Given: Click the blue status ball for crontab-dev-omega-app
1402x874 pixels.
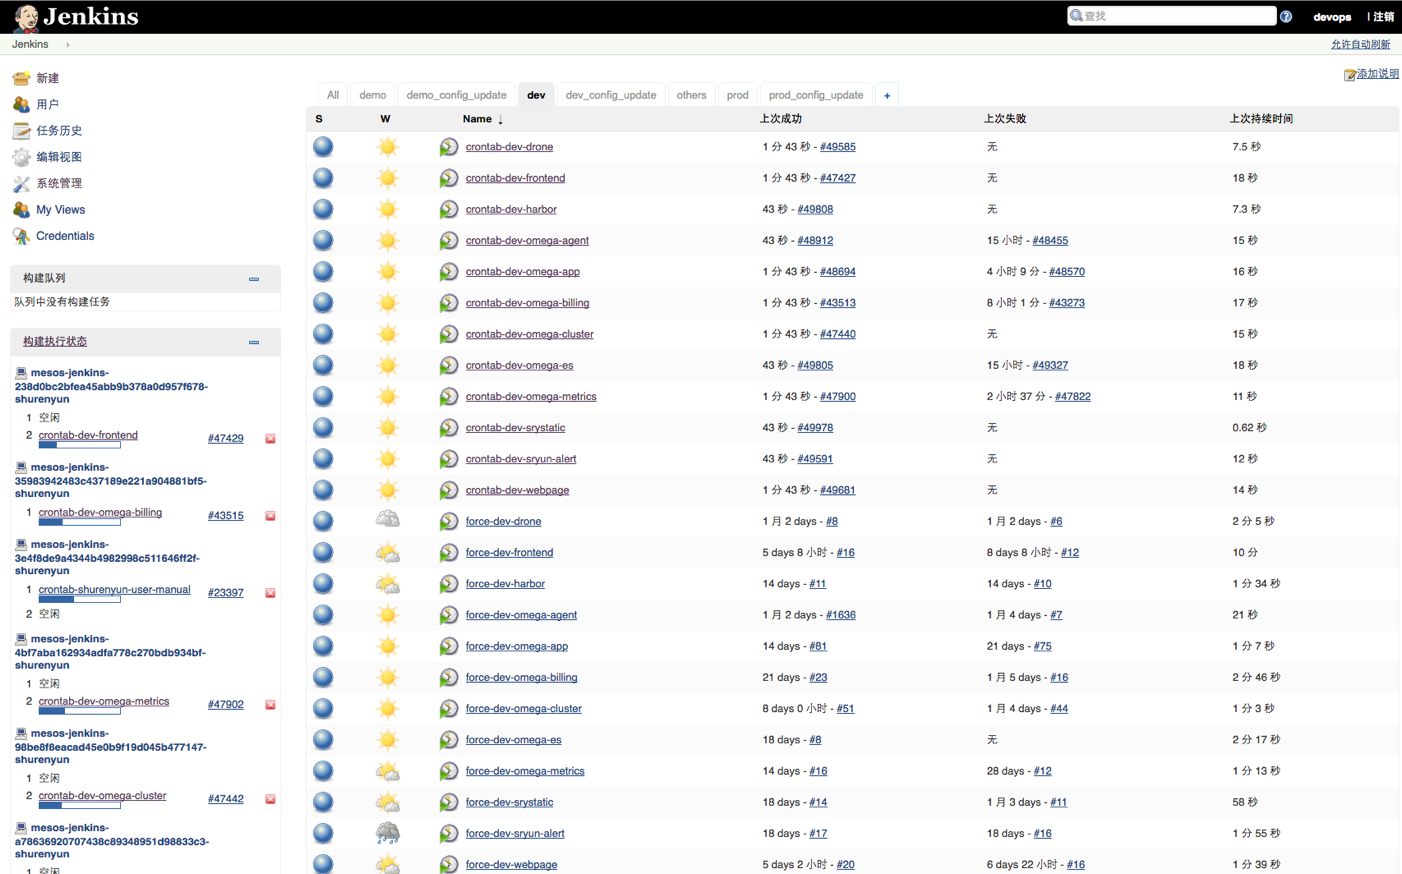Looking at the screenshot, I should [323, 271].
